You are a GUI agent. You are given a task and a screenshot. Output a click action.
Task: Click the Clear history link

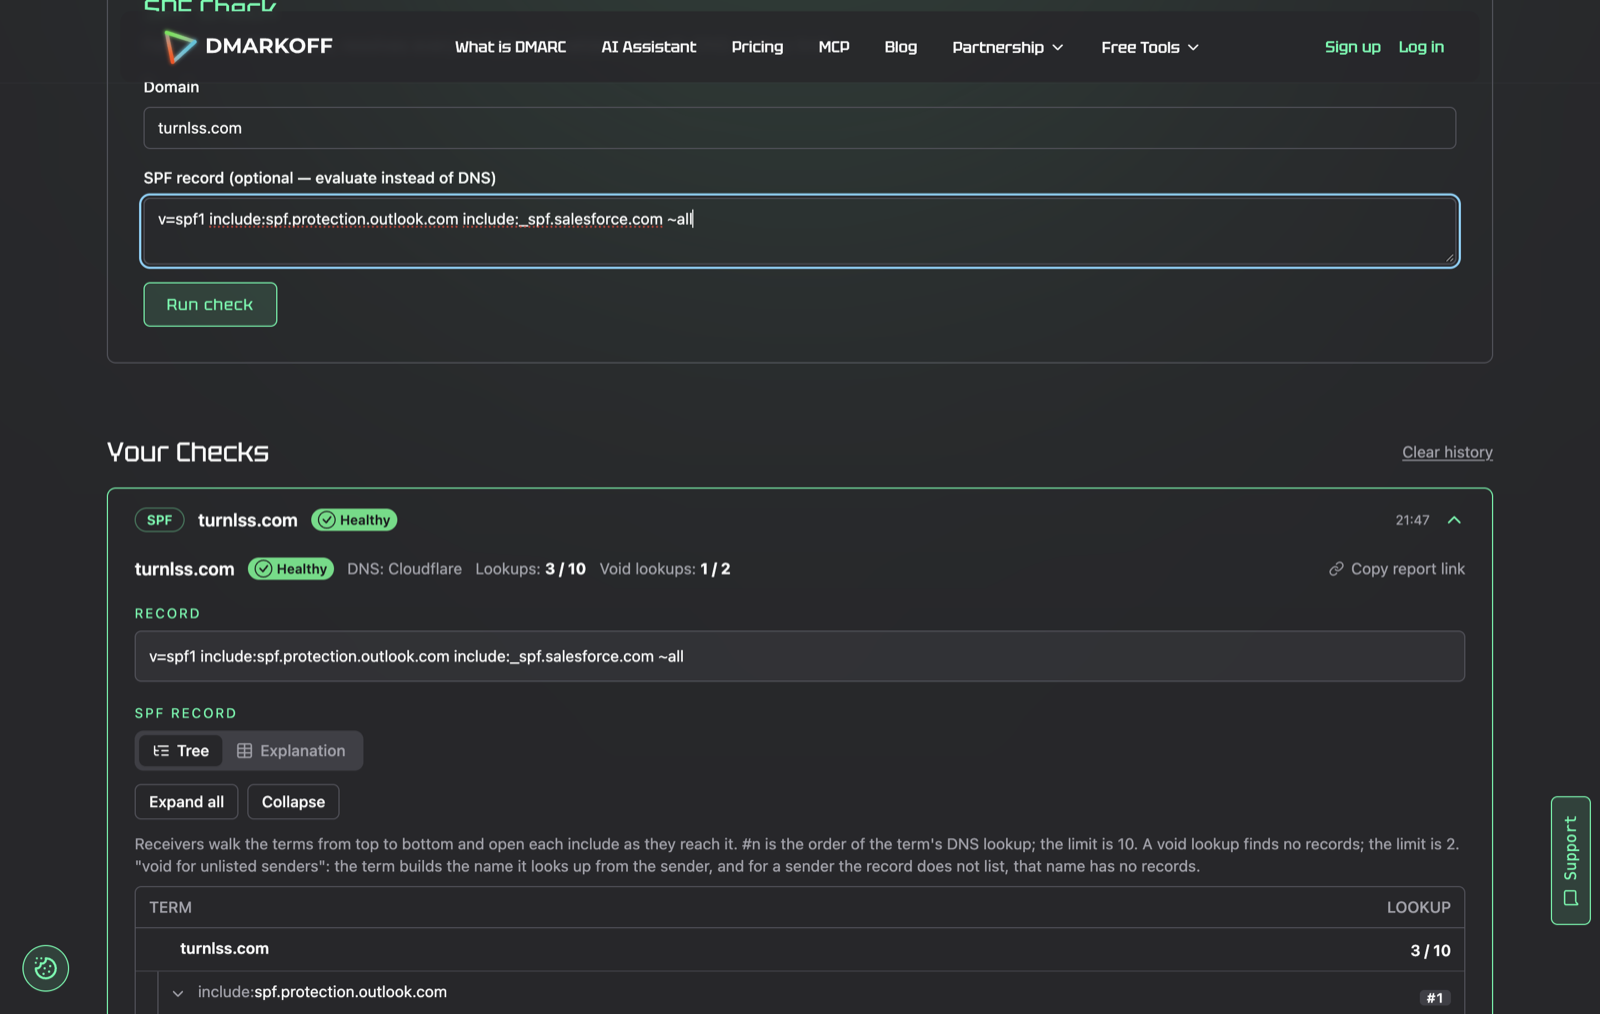(x=1447, y=452)
